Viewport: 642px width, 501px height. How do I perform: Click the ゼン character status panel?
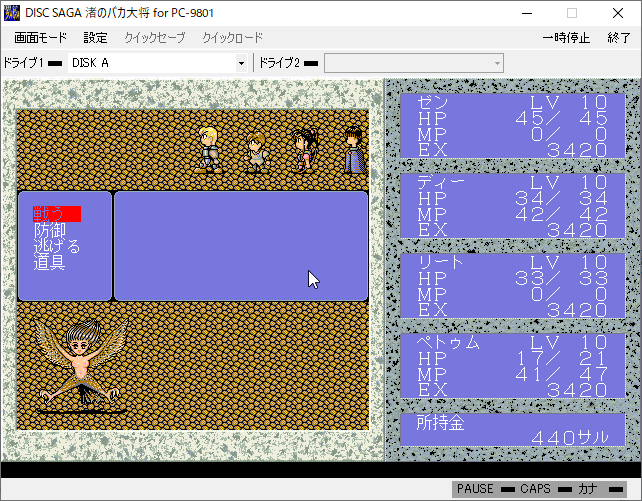[513, 126]
